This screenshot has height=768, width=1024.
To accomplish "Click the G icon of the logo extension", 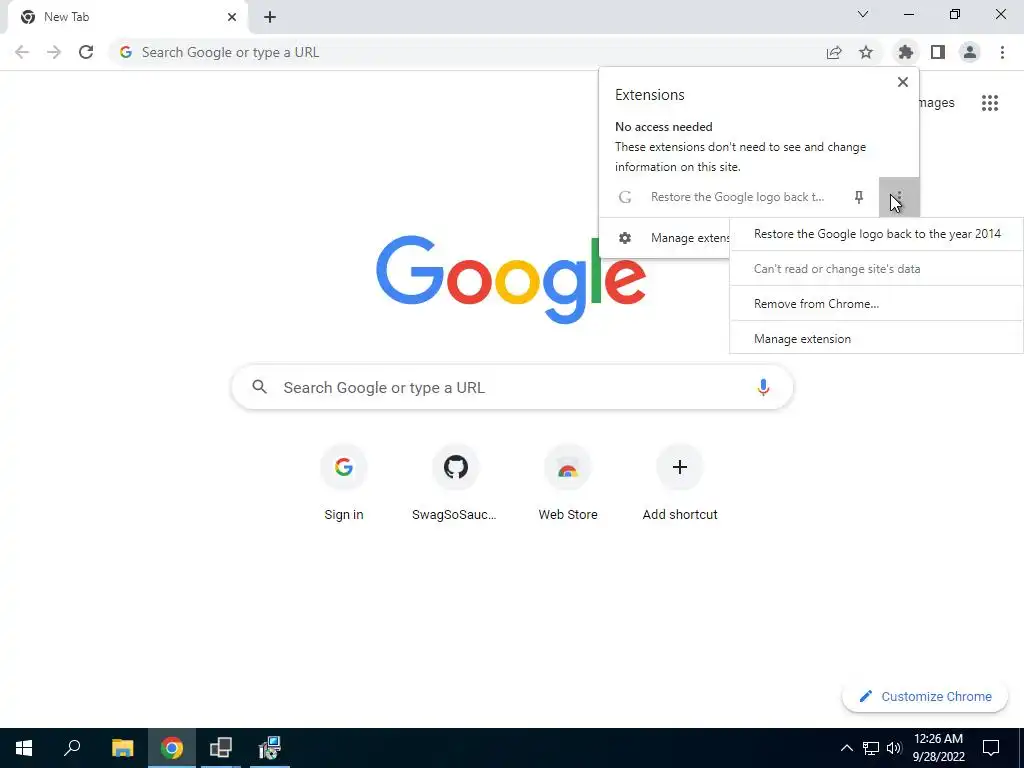I will tap(625, 197).
